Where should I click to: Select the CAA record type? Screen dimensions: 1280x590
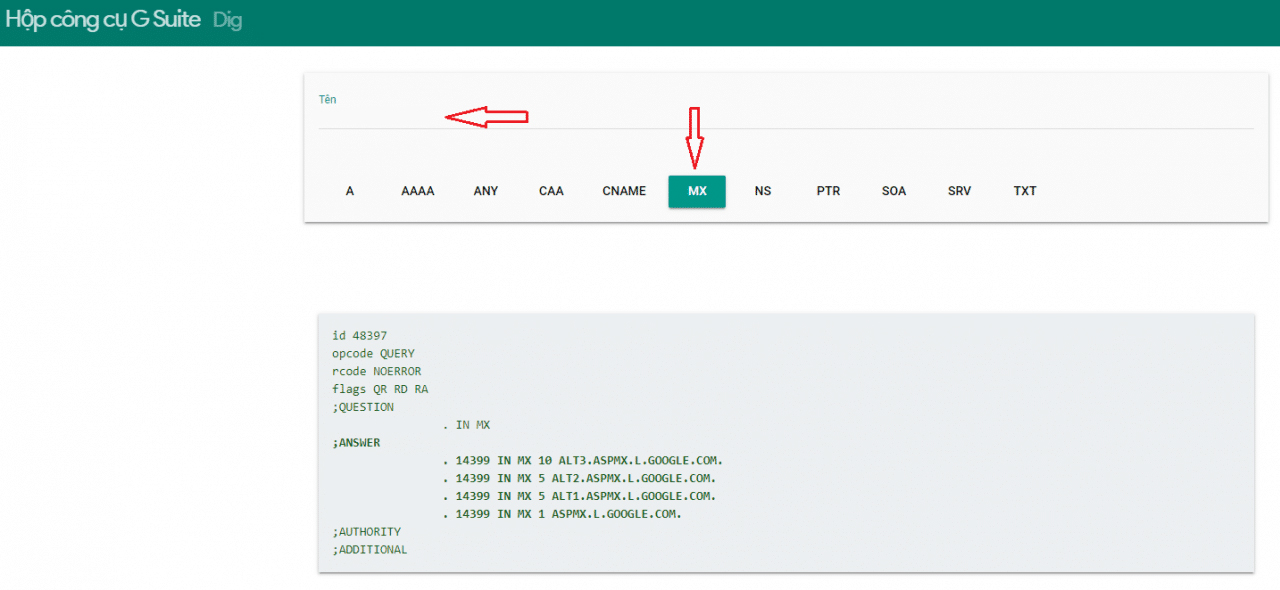(551, 191)
